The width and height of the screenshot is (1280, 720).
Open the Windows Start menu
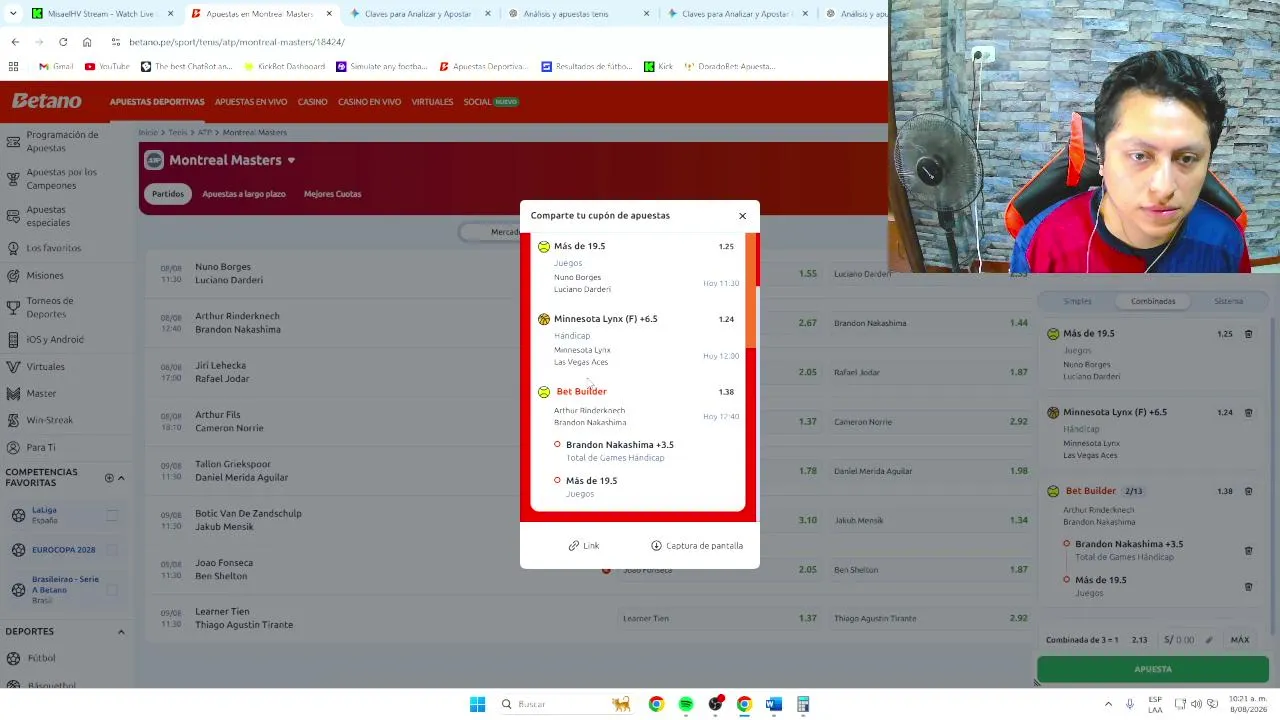477,704
